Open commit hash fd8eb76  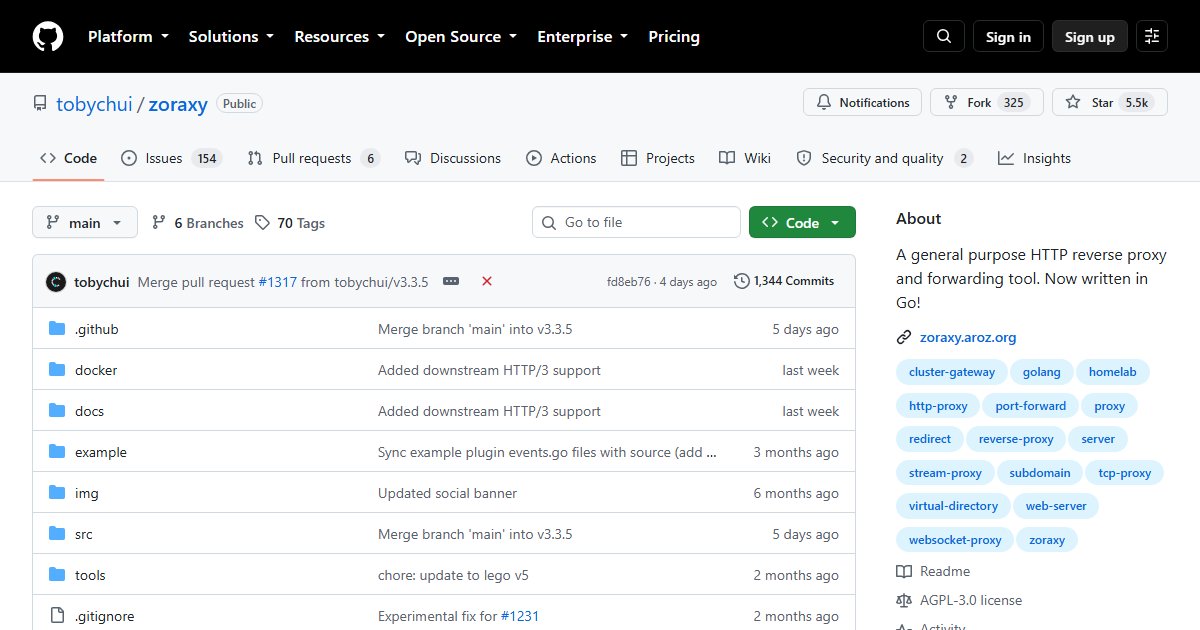pyautogui.click(x=628, y=282)
